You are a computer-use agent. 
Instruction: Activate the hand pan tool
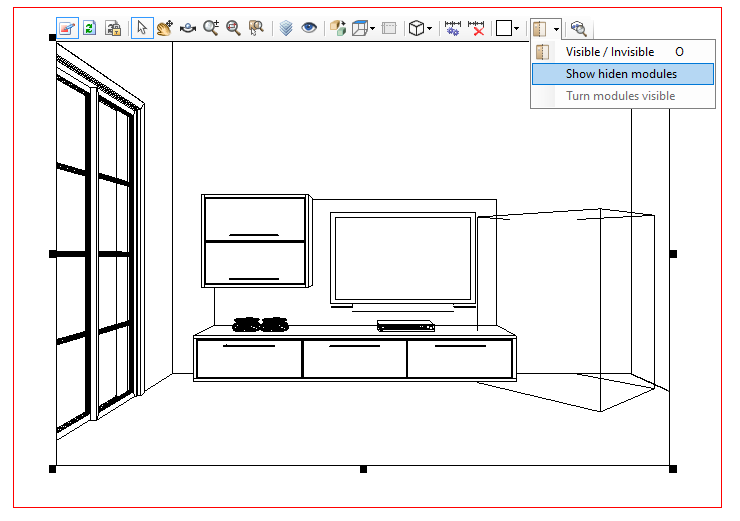(165, 28)
